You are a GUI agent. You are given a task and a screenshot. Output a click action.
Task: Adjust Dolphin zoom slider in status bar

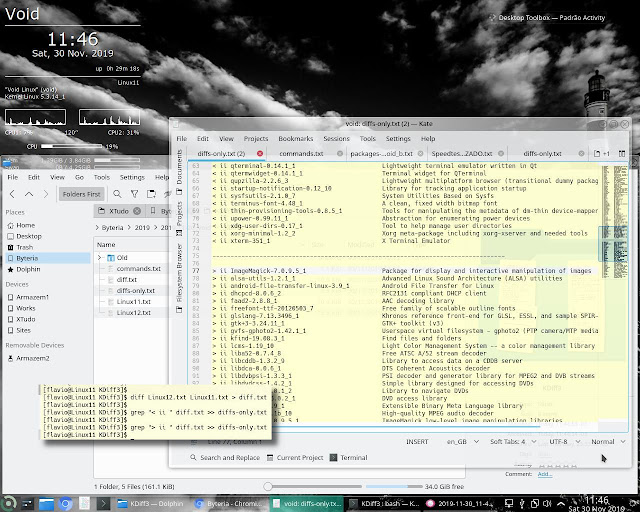[314, 487]
